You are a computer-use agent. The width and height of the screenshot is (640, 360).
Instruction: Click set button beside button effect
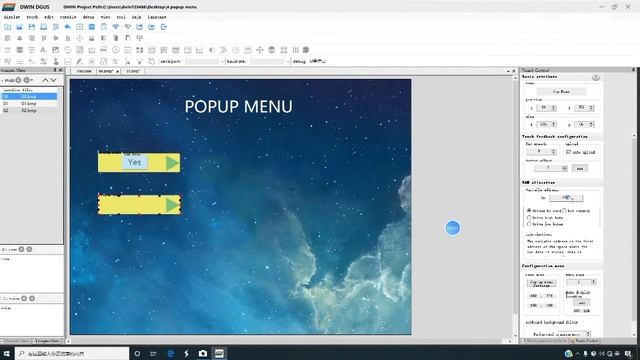[x=580, y=168]
